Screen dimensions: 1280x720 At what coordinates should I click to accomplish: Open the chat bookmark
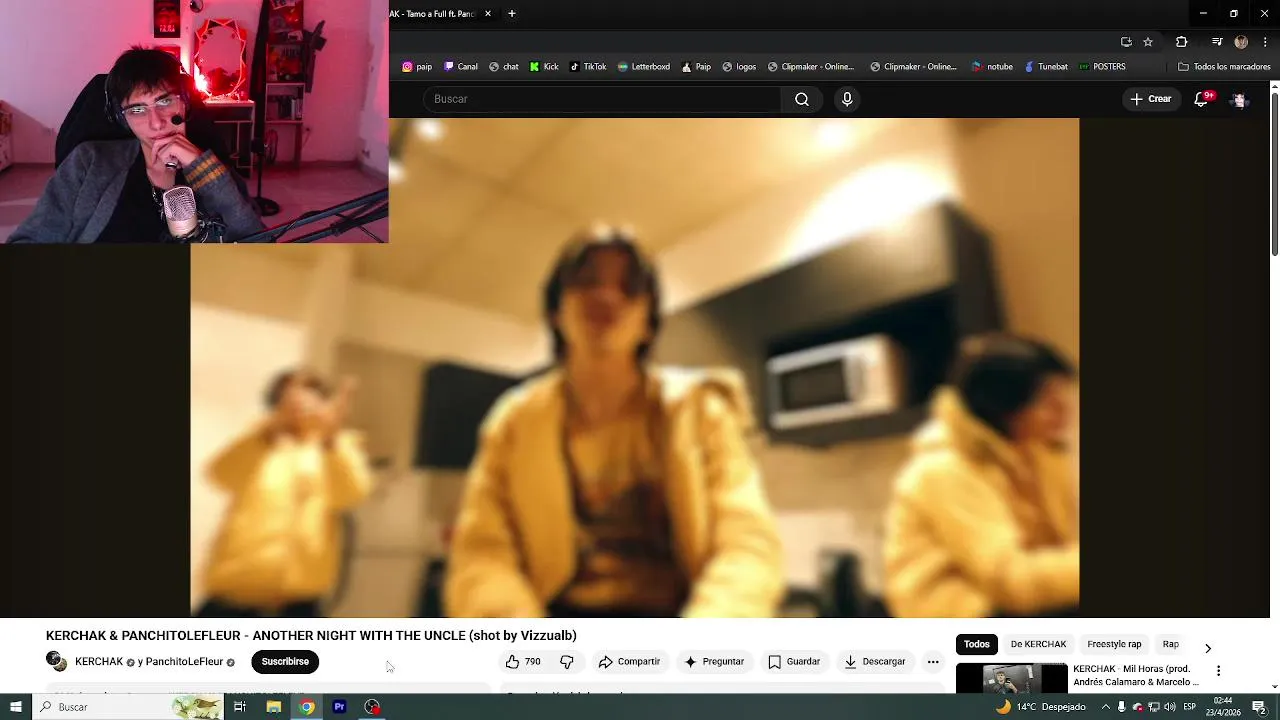[x=503, y=67]
